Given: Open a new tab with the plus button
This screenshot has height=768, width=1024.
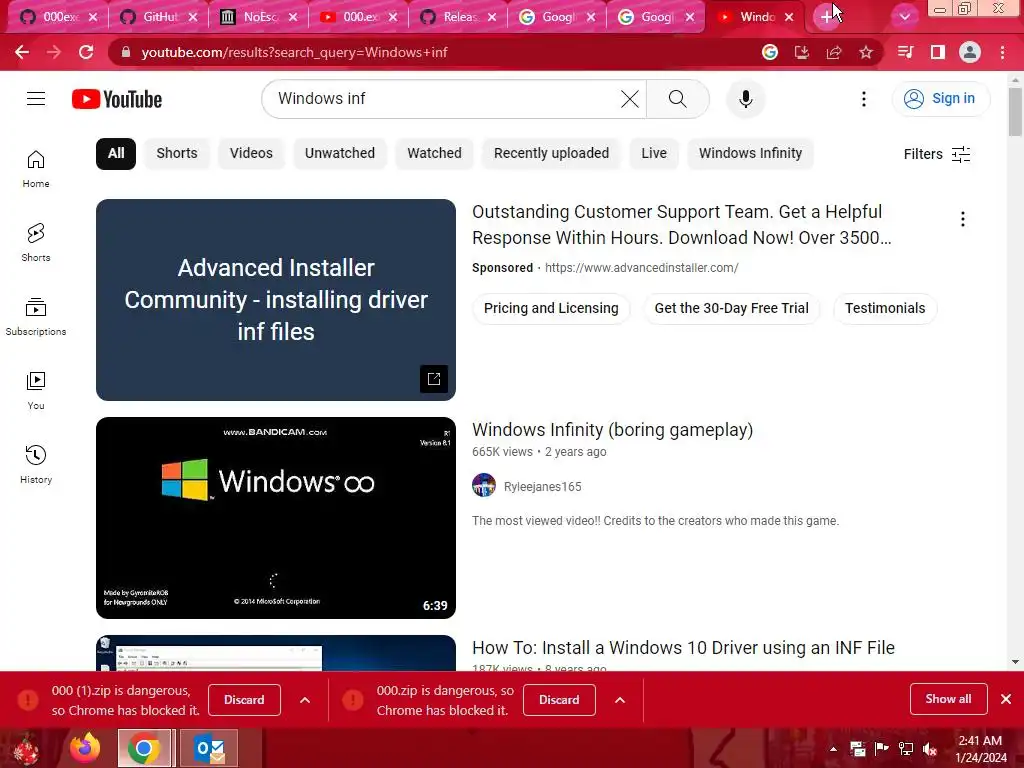Looking at the screenshot, I should pyautogui.click(x=826, y=17).
